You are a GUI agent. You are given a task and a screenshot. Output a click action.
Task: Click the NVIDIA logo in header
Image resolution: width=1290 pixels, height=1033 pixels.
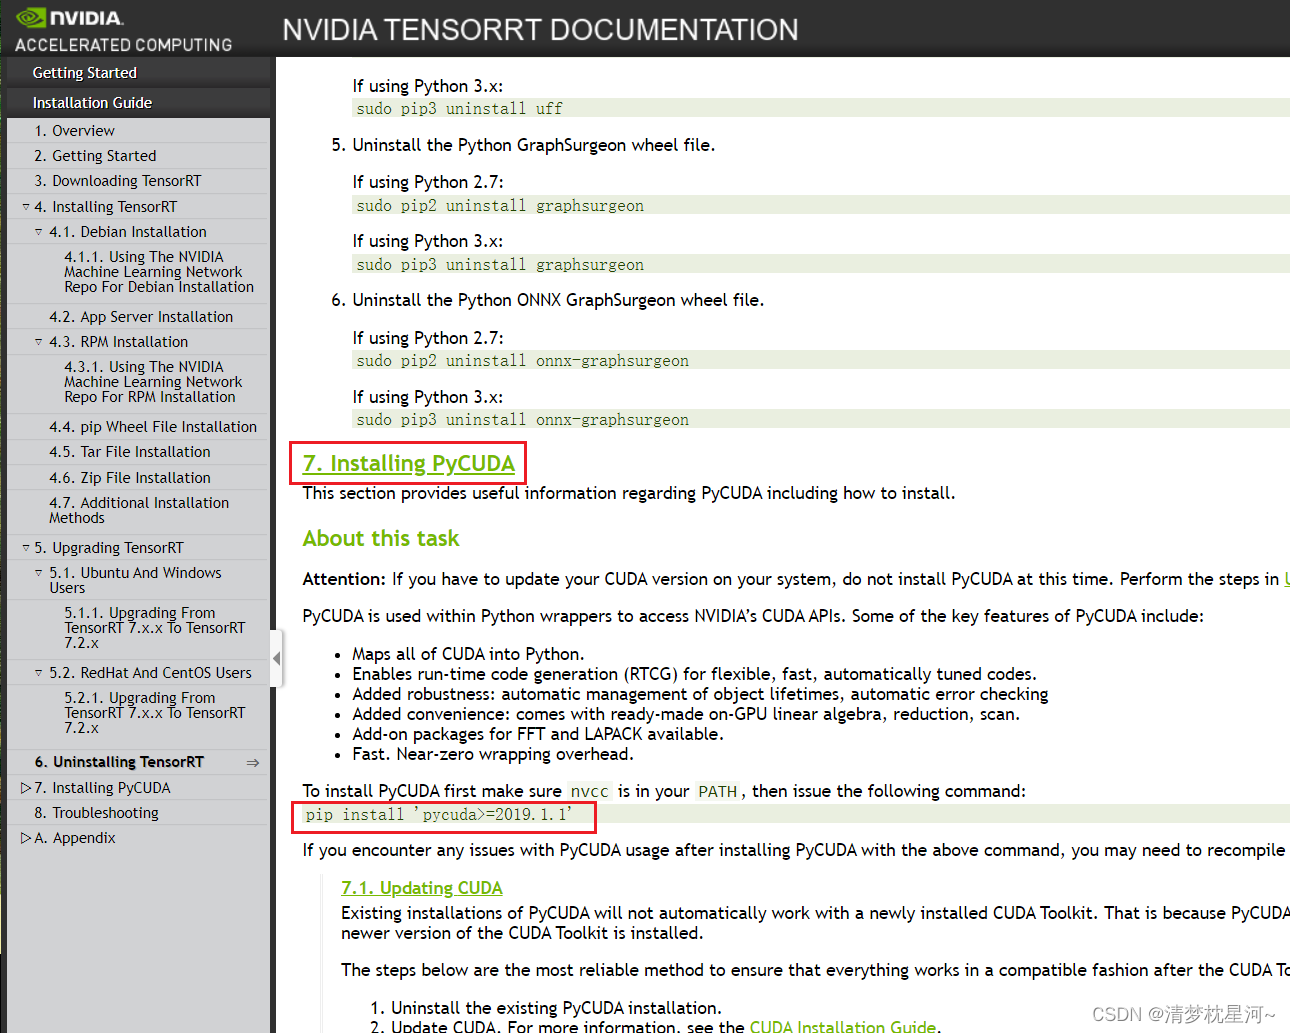point(70,18)
